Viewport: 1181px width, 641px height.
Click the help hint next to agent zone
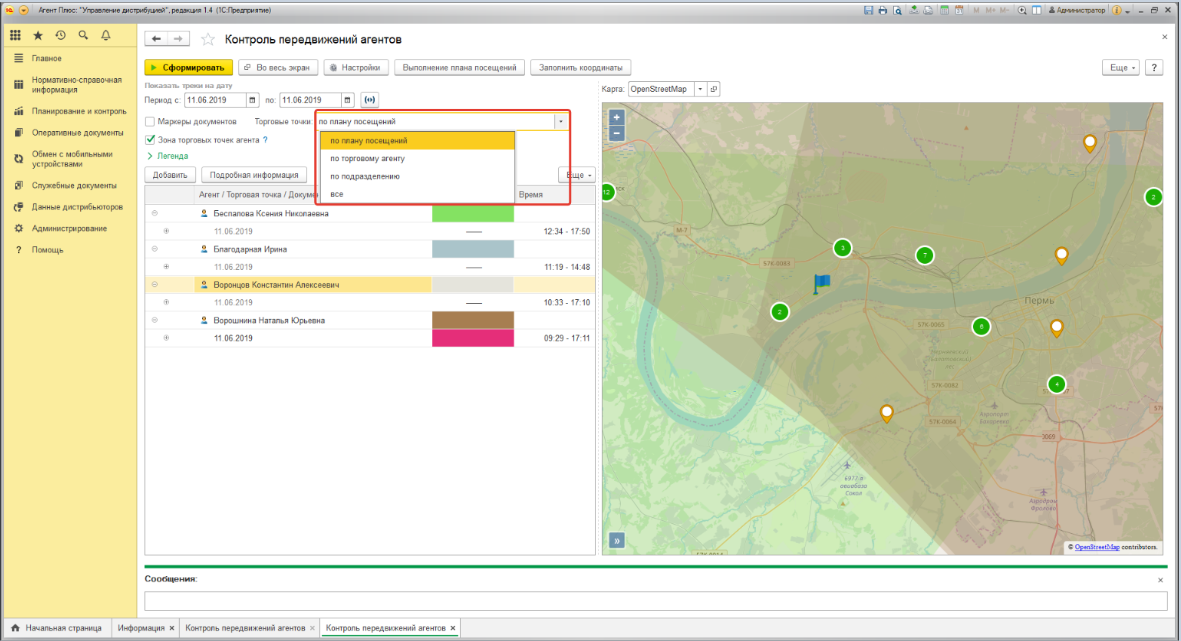[265, 140]
